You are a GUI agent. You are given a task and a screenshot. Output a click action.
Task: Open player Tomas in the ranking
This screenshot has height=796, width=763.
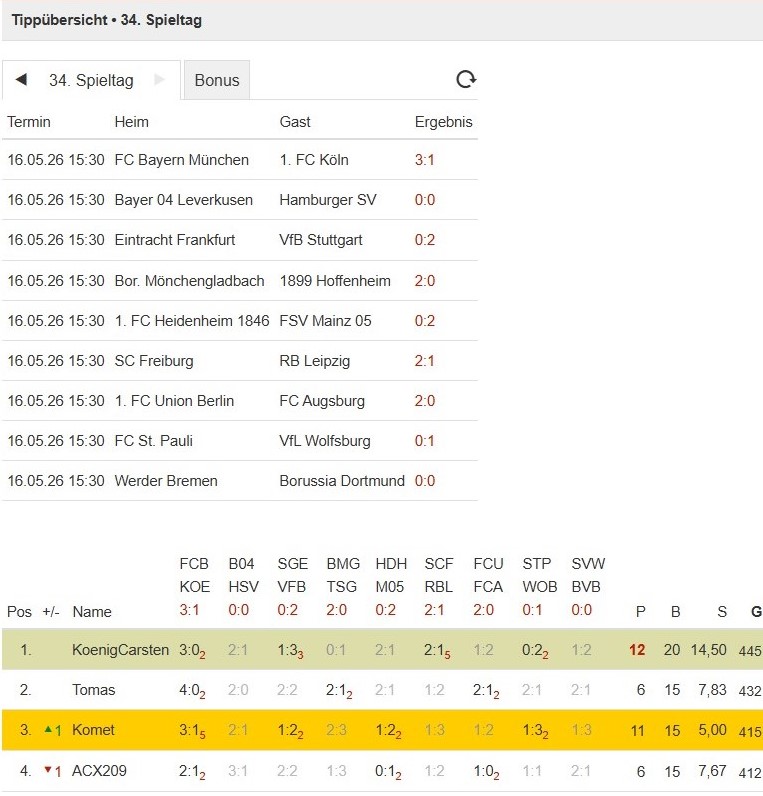pos(93,690)
